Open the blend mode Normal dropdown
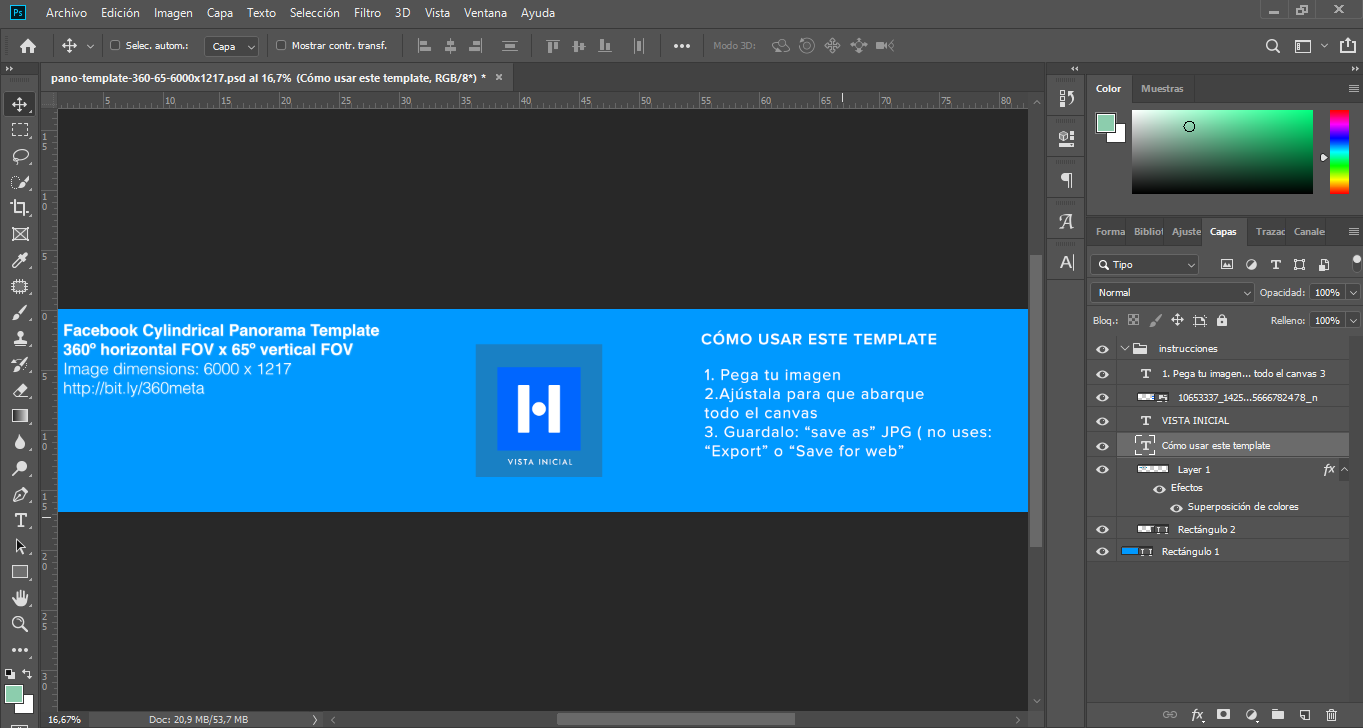The image size is (1363, 728). click(x=1171, y=293)
